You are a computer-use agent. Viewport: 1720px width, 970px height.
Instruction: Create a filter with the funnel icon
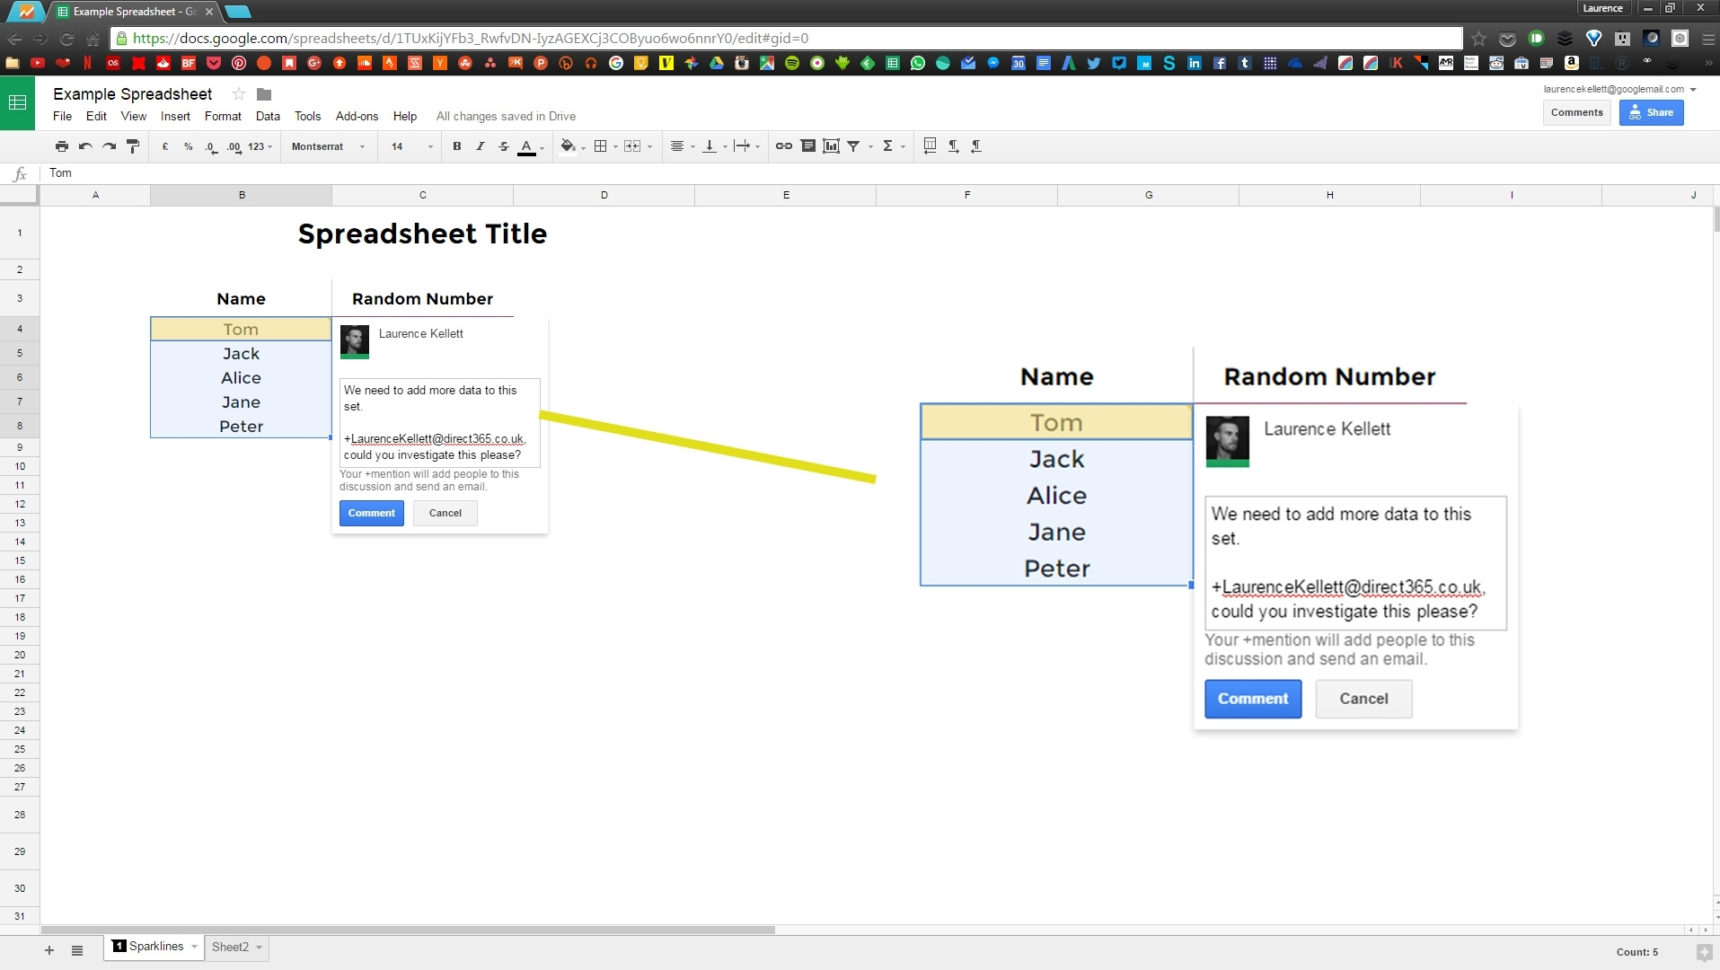click(x=852, y=146)
